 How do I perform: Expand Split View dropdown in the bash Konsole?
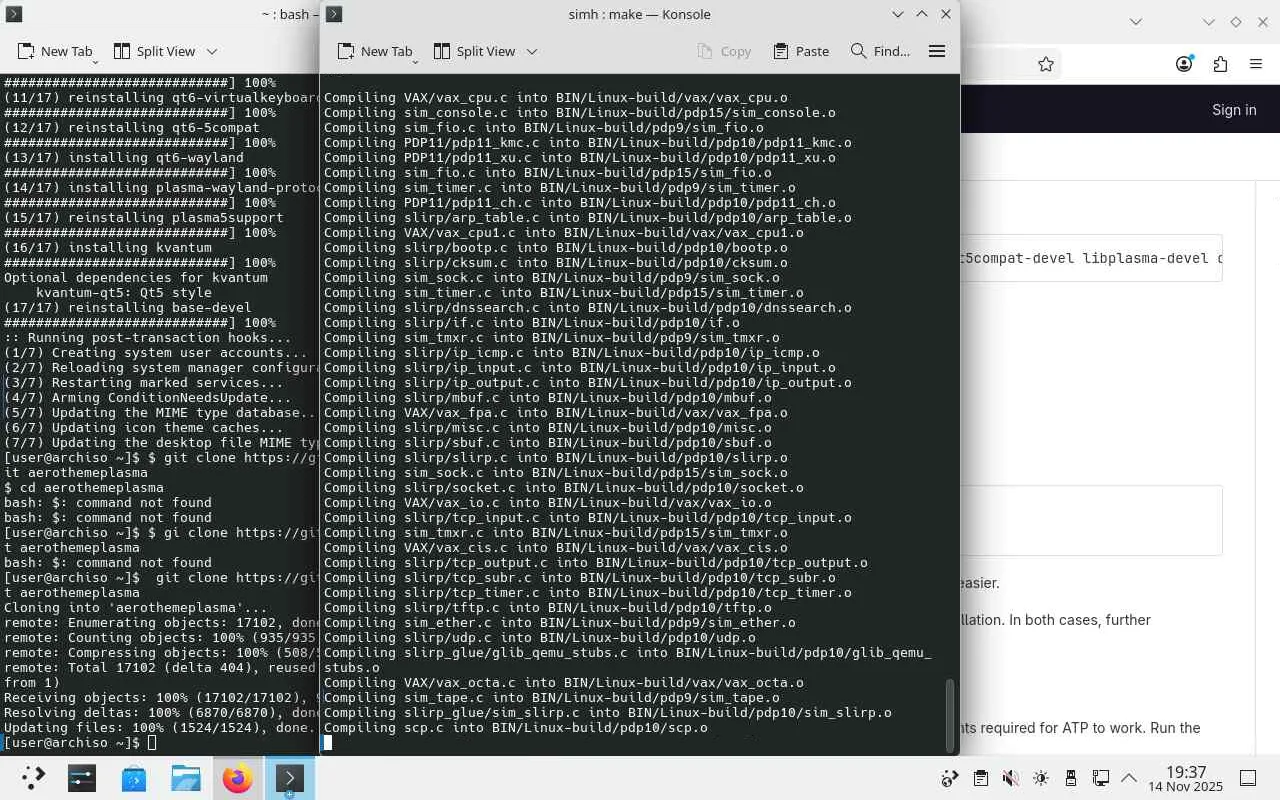(212, 51)
